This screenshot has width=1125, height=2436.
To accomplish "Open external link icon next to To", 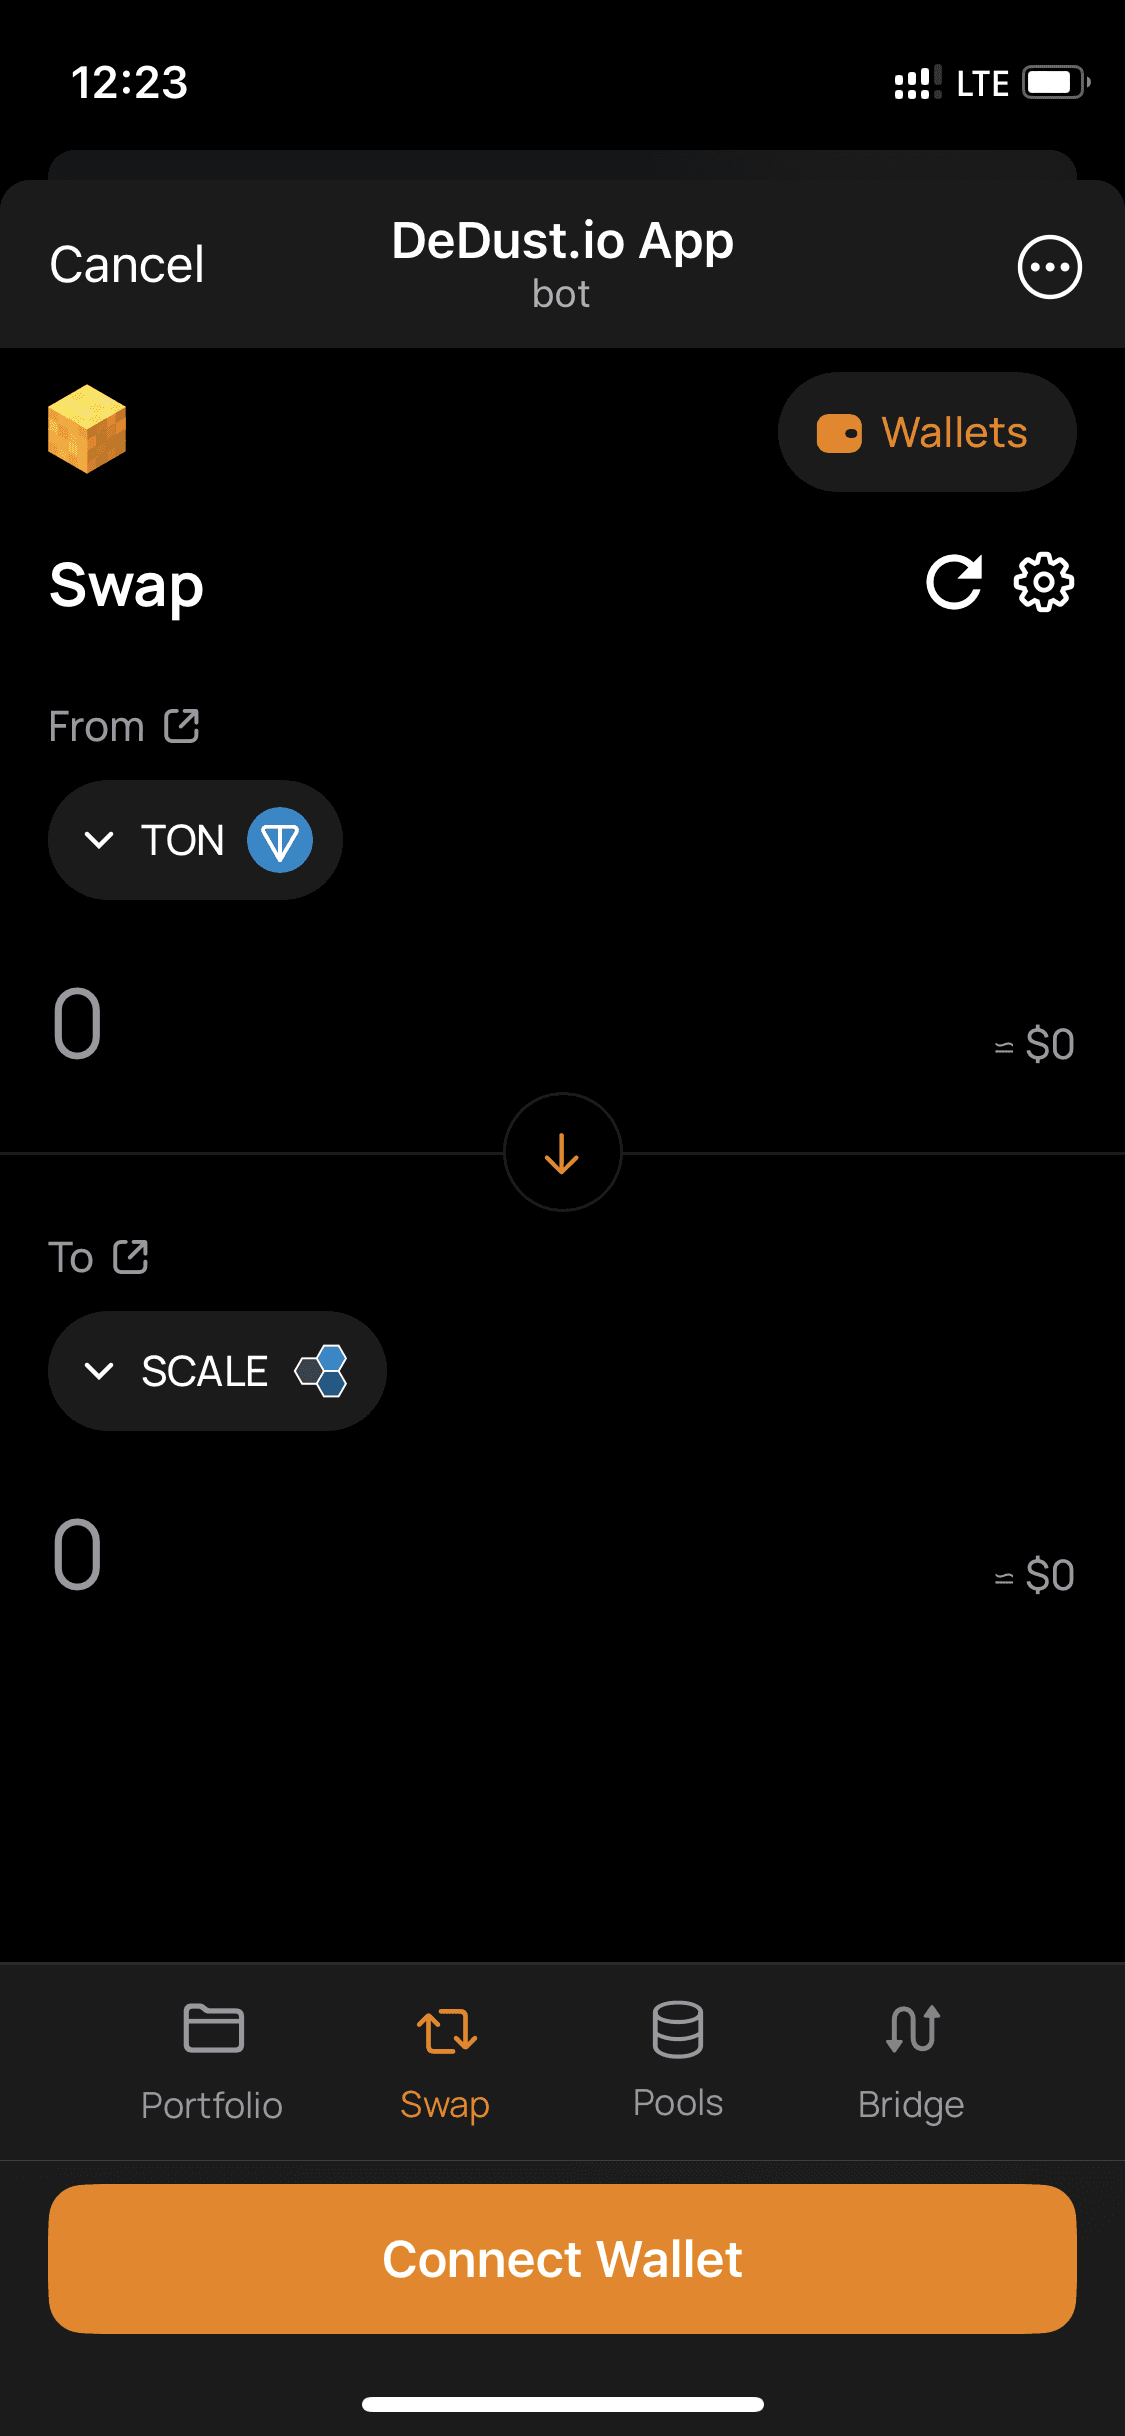I will pyautogui.click(x=131, y=1257).
